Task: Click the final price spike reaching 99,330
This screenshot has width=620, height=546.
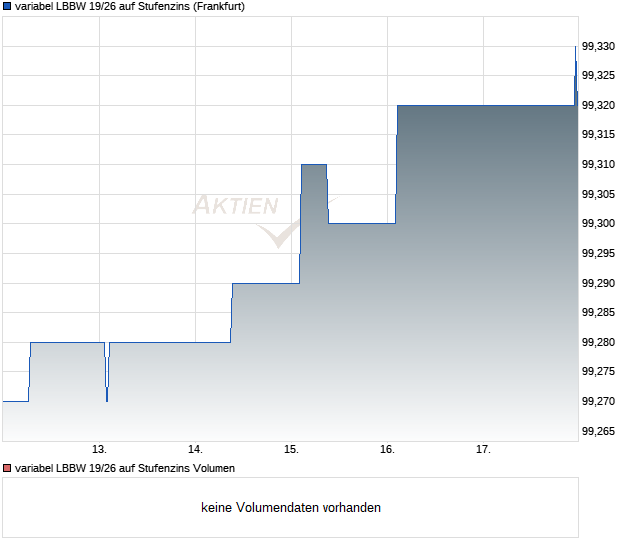Action: (576, 76)
